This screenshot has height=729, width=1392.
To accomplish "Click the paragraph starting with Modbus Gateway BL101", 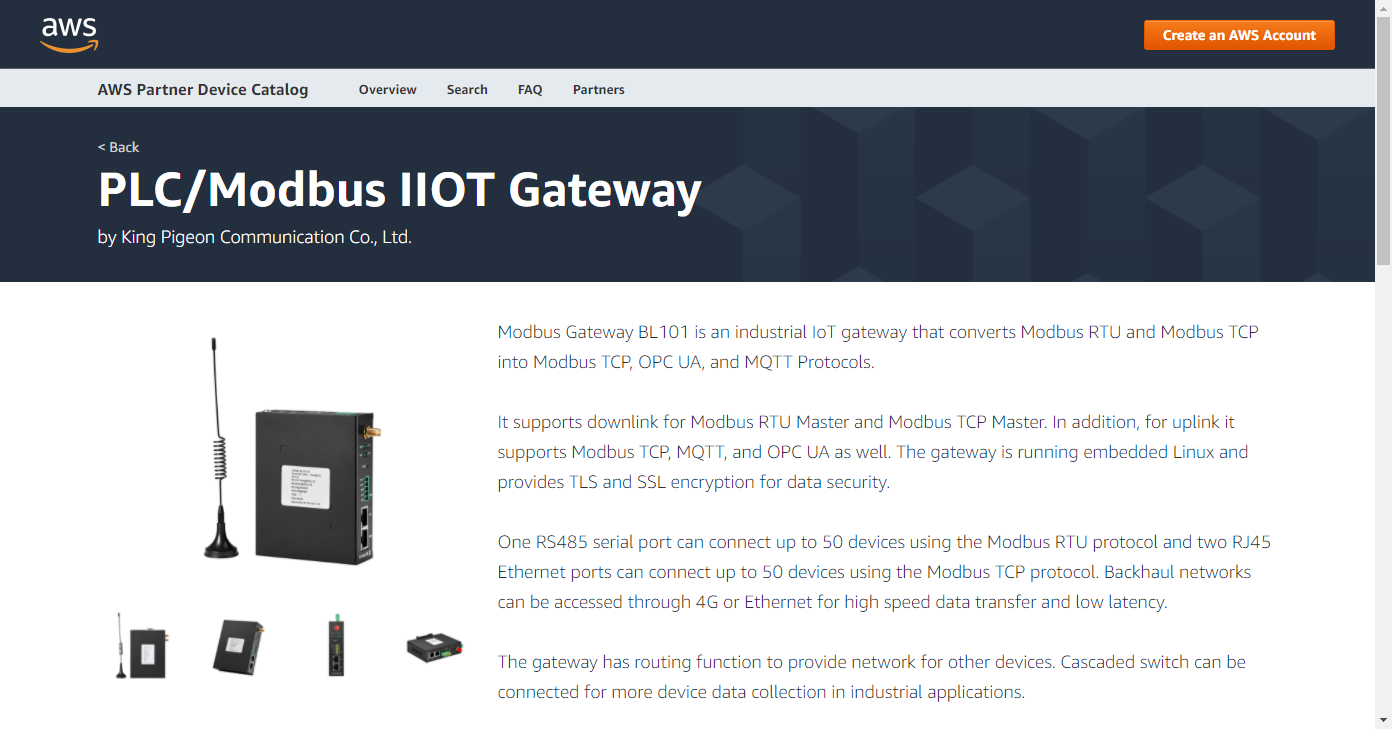I will point(878,347).
